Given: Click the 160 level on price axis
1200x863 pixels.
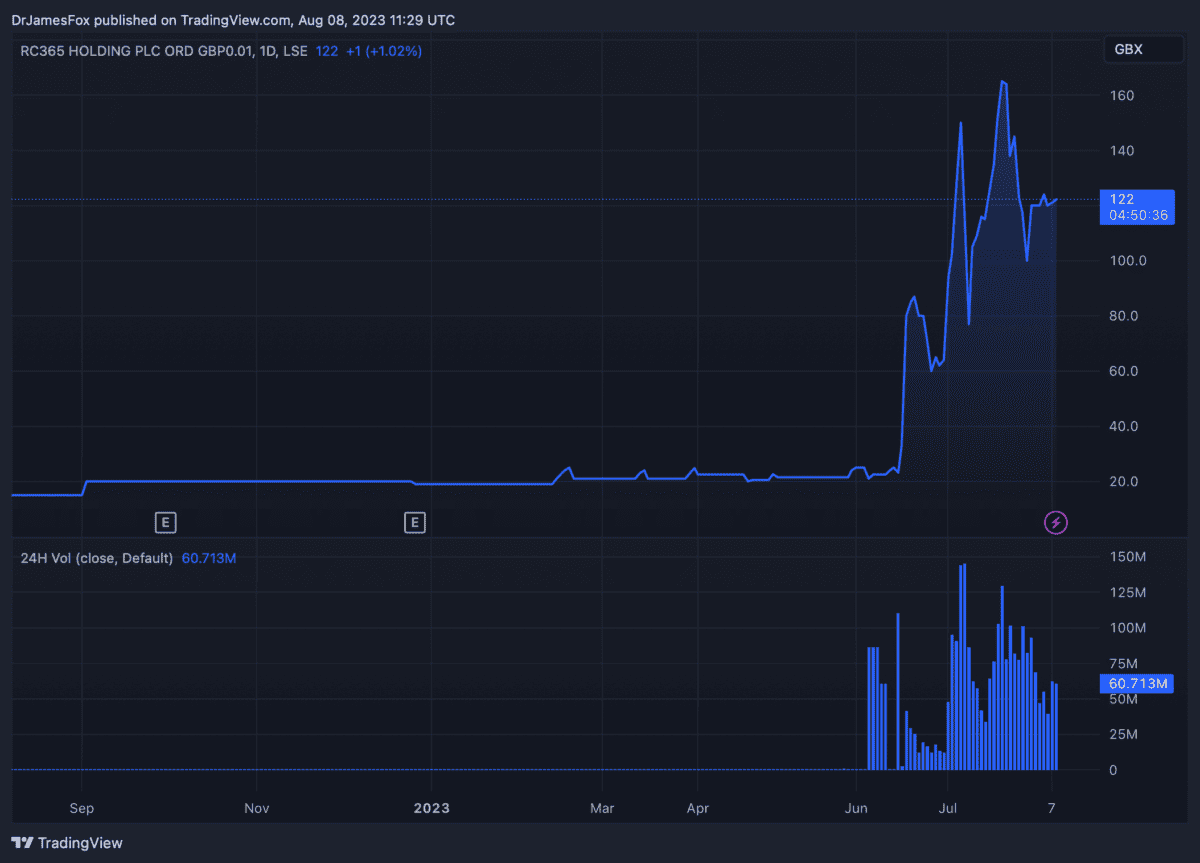Looking at the screenshot, I should [1121, 96].
